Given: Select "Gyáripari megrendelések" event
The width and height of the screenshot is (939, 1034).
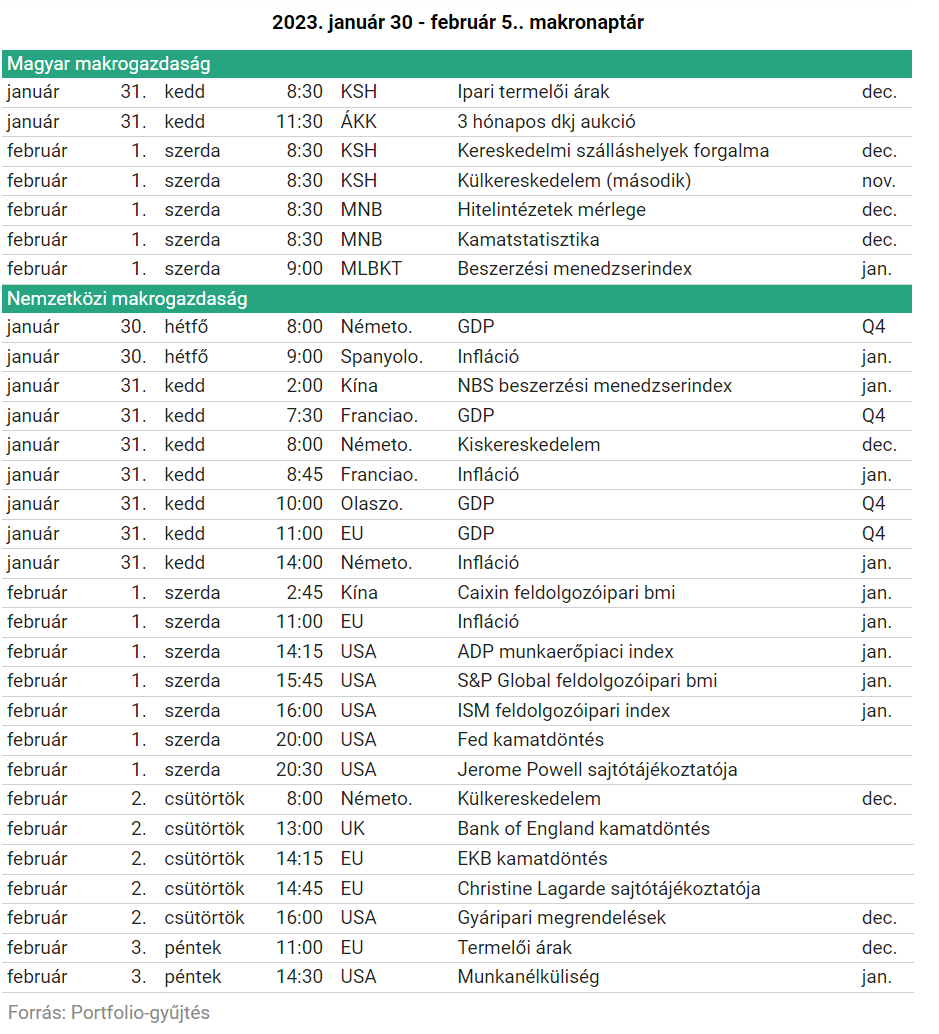Looking at the screenshot, I should click(x=561, y=918).
